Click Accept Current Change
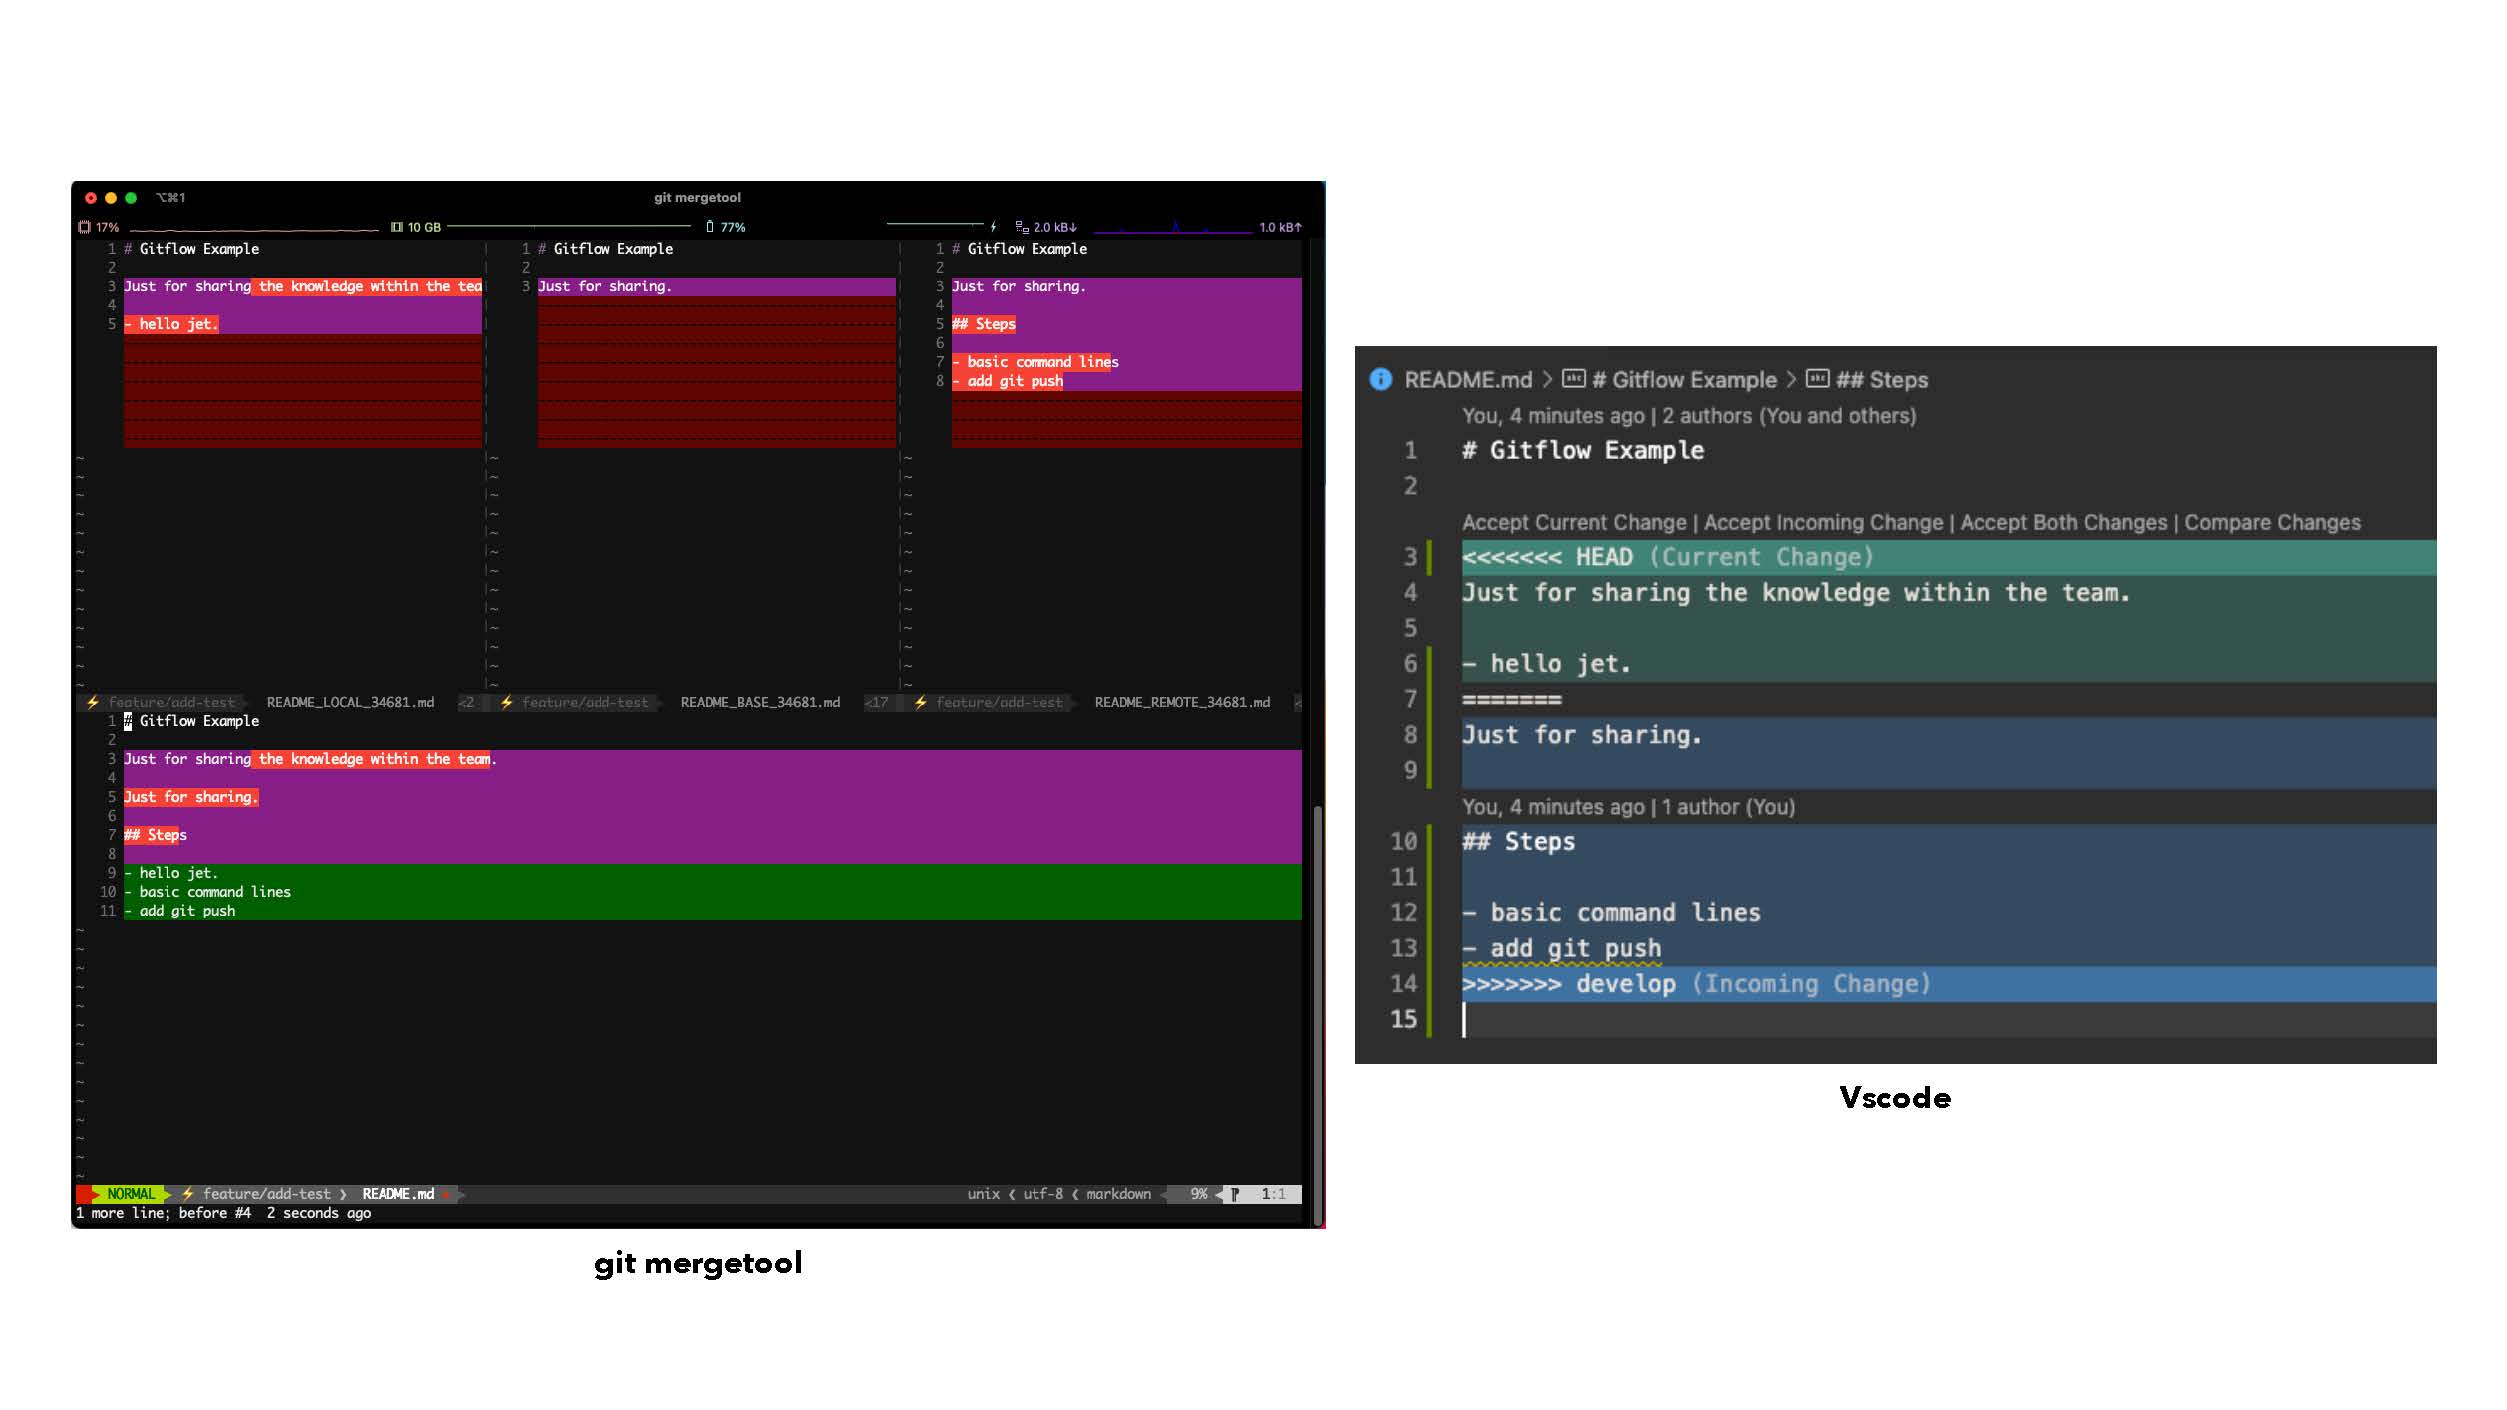 [x=1574, y=522]
